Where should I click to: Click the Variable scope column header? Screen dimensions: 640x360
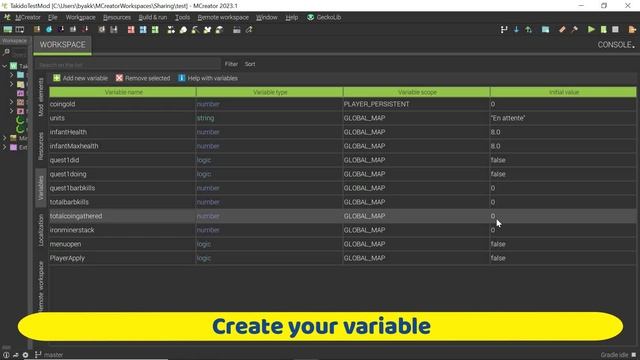tap(417, 92)
